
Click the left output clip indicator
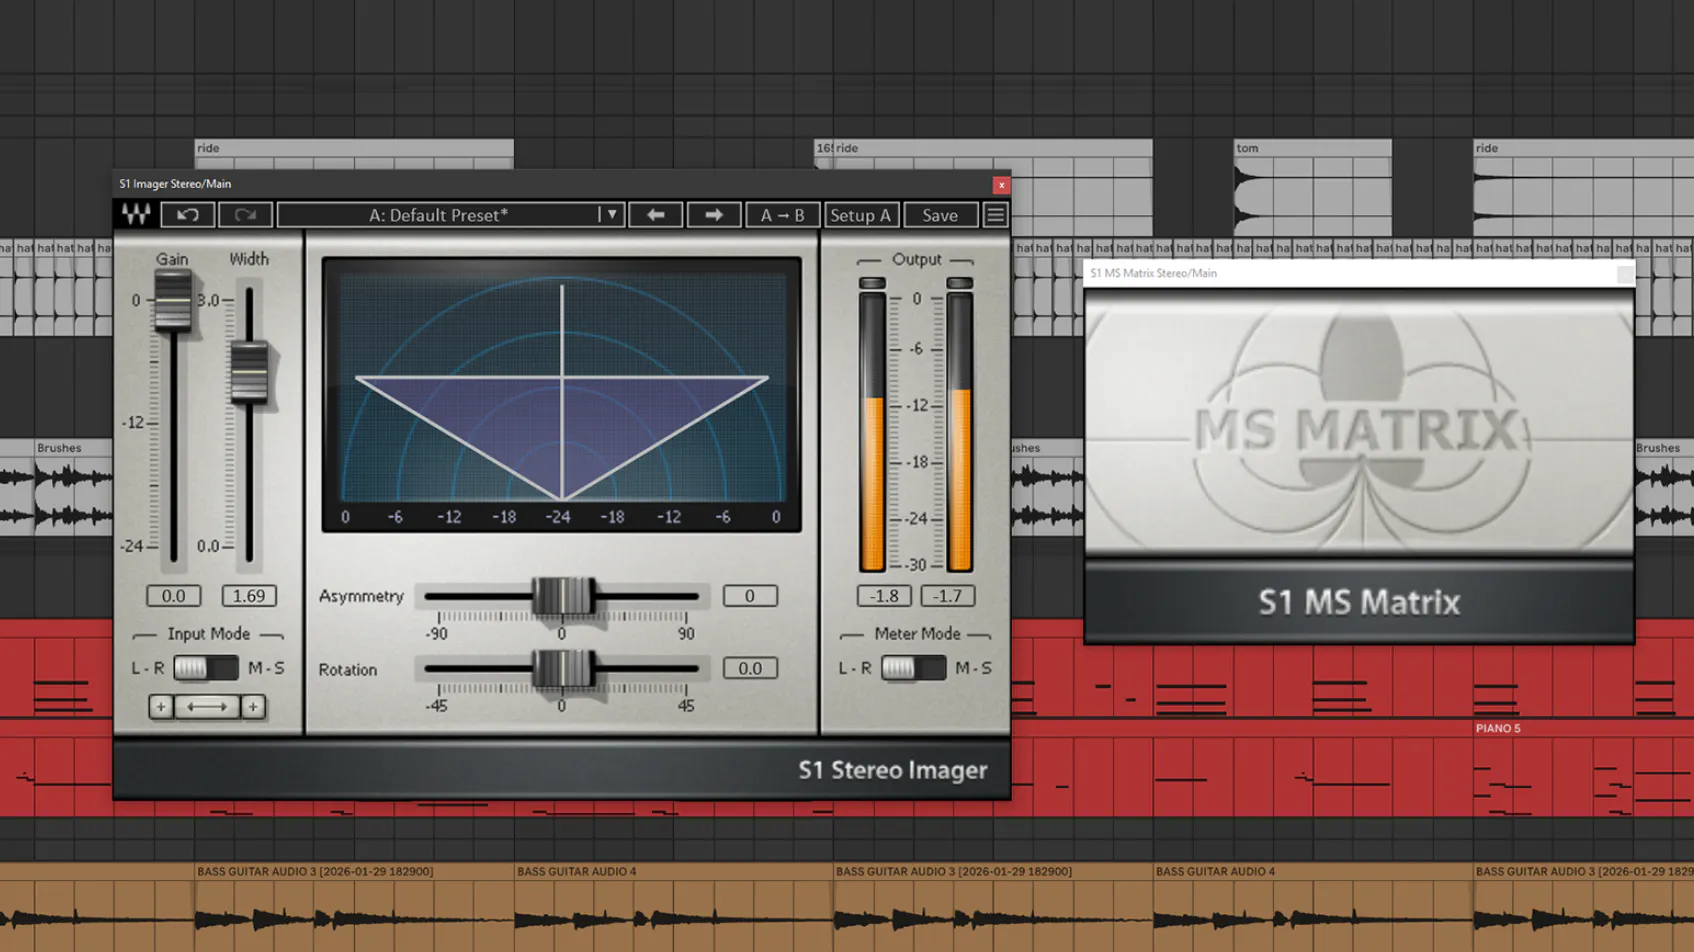click(x=872, y=283)
